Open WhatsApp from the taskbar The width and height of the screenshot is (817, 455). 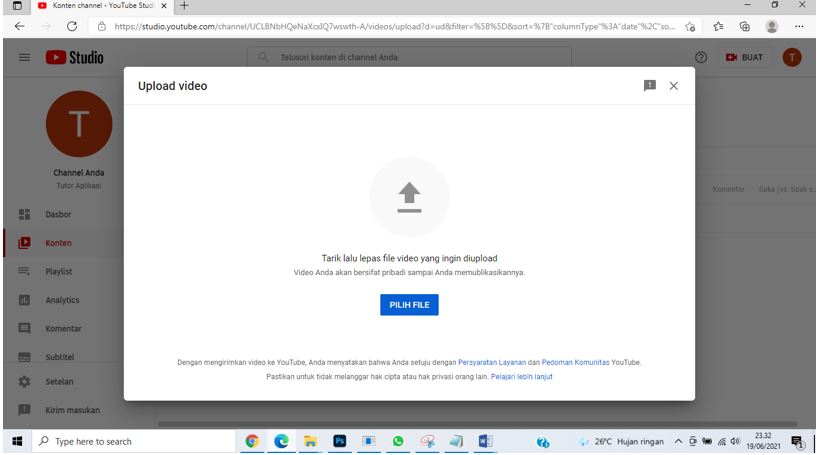point(398,441)
